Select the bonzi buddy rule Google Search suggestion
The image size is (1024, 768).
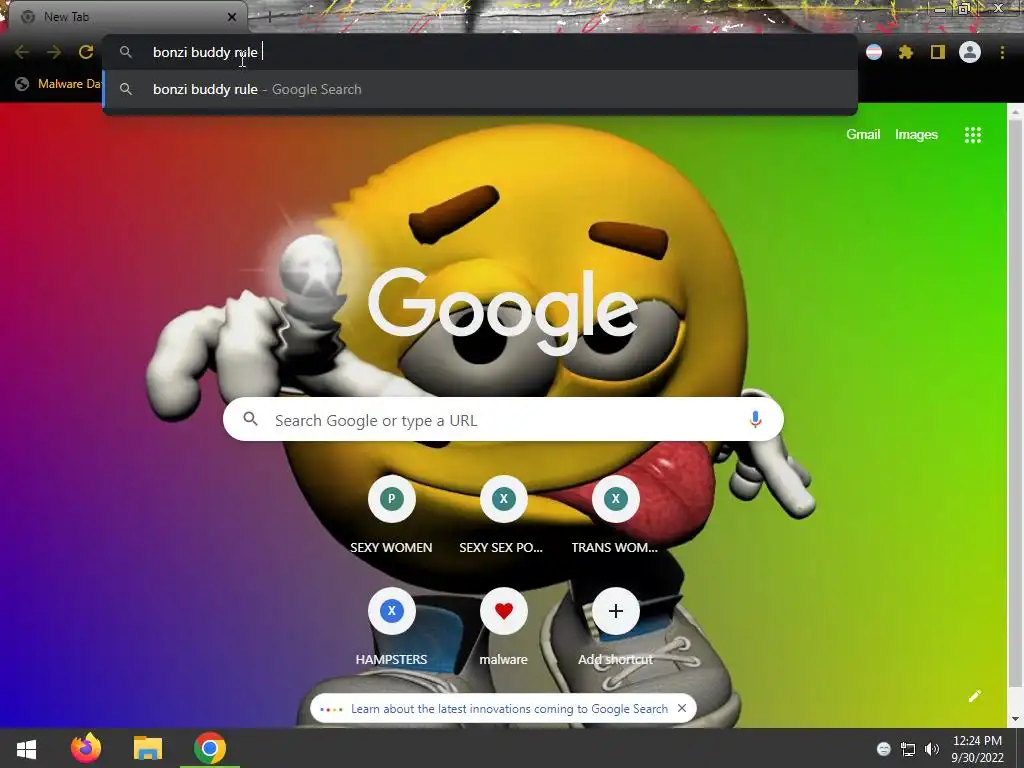click(480, 89)
